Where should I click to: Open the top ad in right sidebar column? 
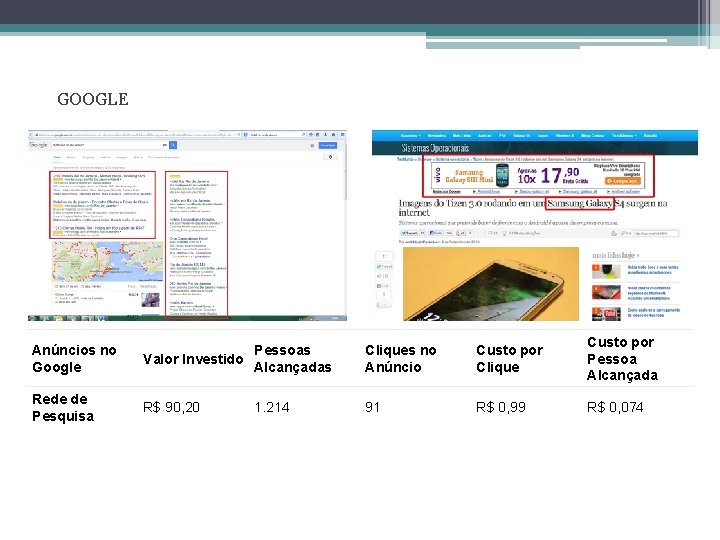tap(190, 181)
